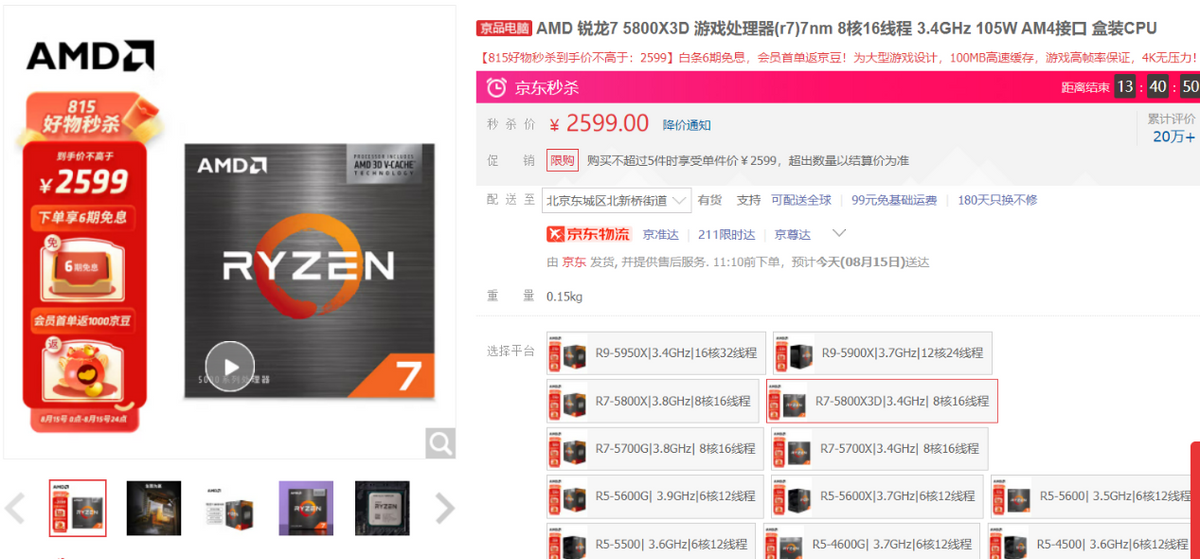Select the first promo thumbnail image
This screenshot has height=559, width=1200.
78,508
